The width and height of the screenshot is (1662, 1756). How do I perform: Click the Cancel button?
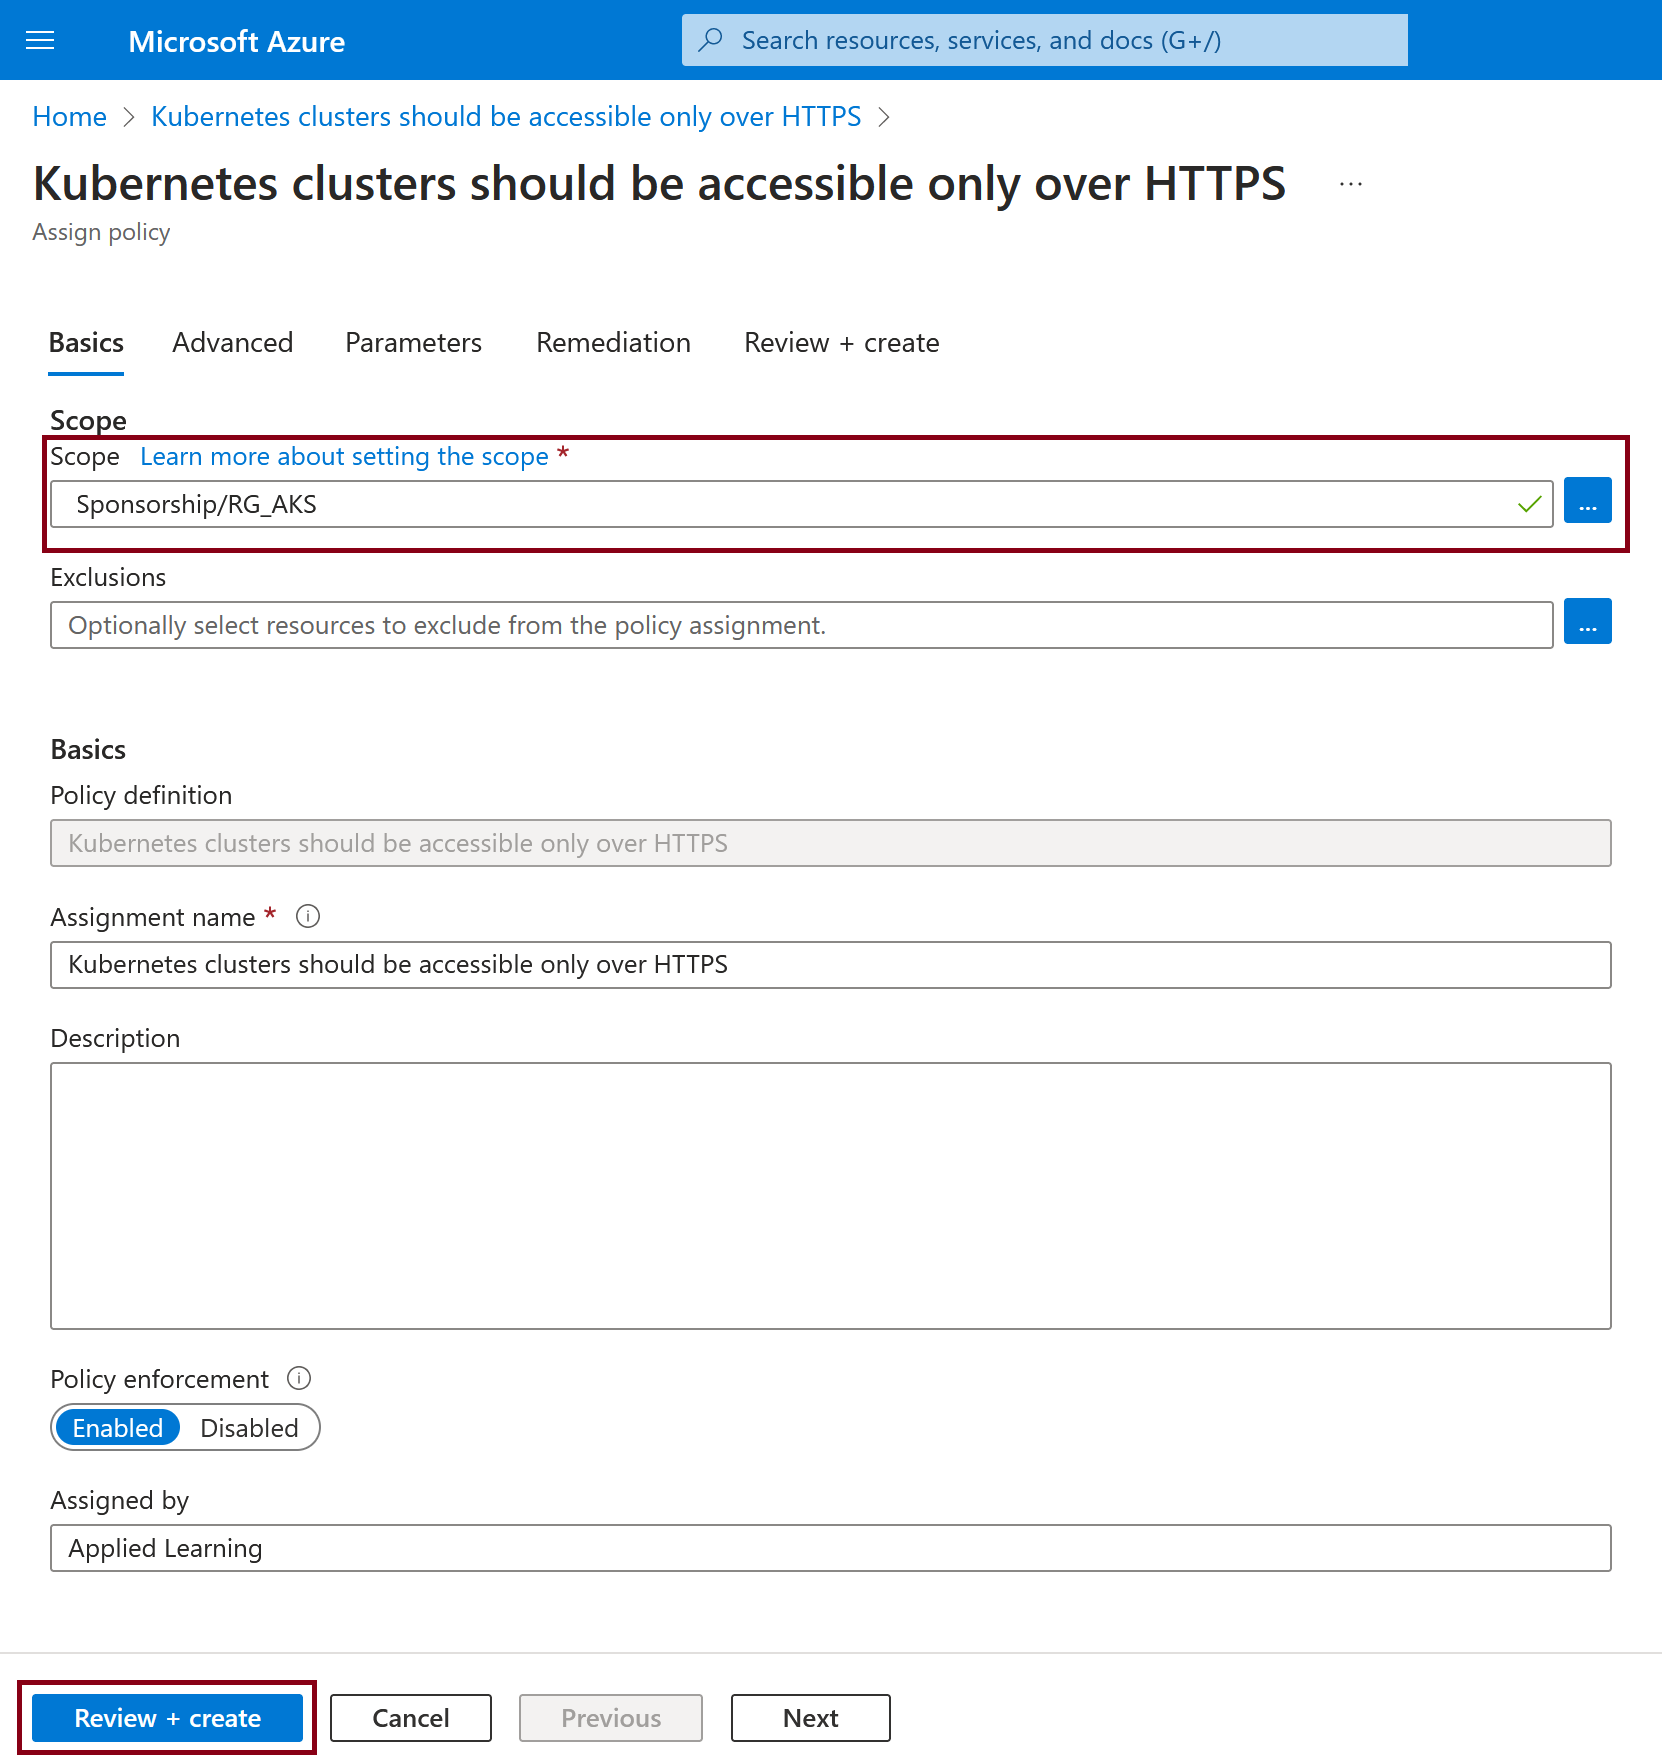pos(410,1718)
